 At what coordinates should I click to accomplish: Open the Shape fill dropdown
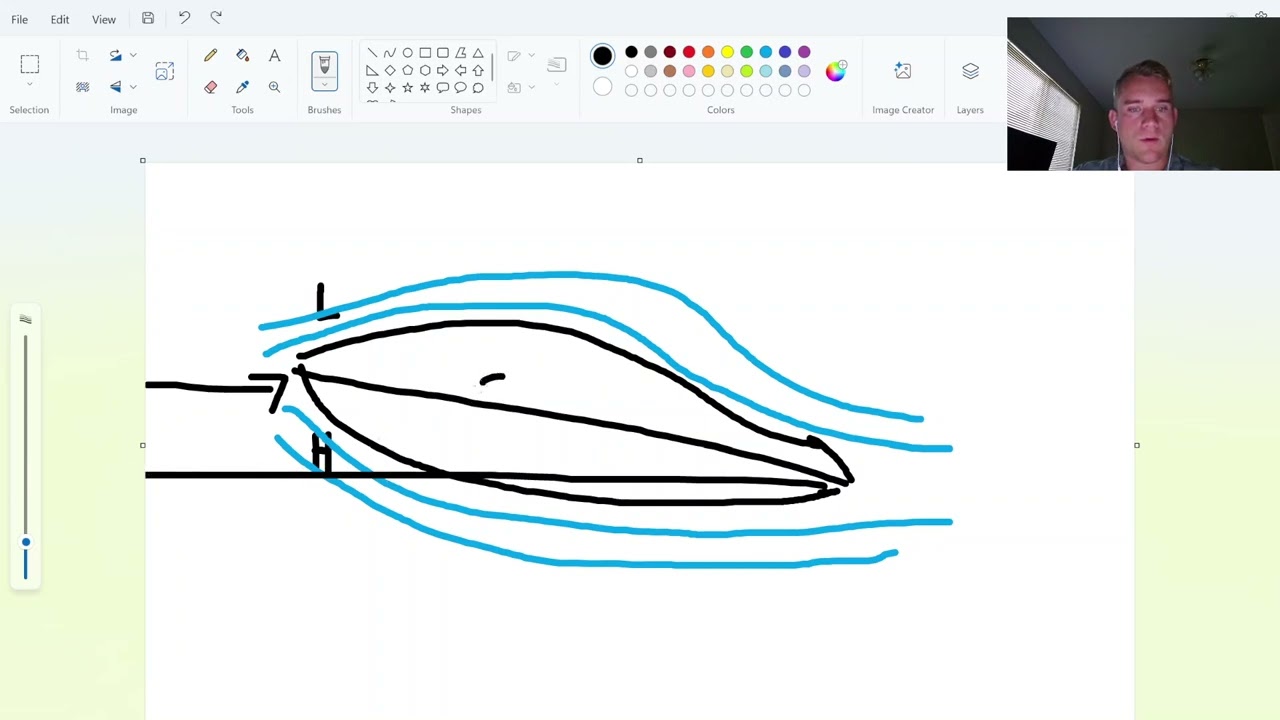[531, 87]
